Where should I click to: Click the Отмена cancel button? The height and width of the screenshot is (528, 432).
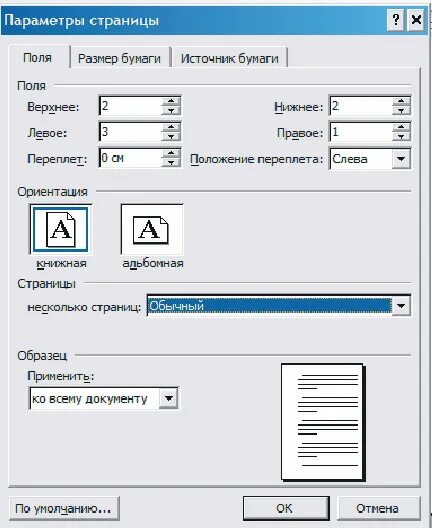[x=378, y=508]
